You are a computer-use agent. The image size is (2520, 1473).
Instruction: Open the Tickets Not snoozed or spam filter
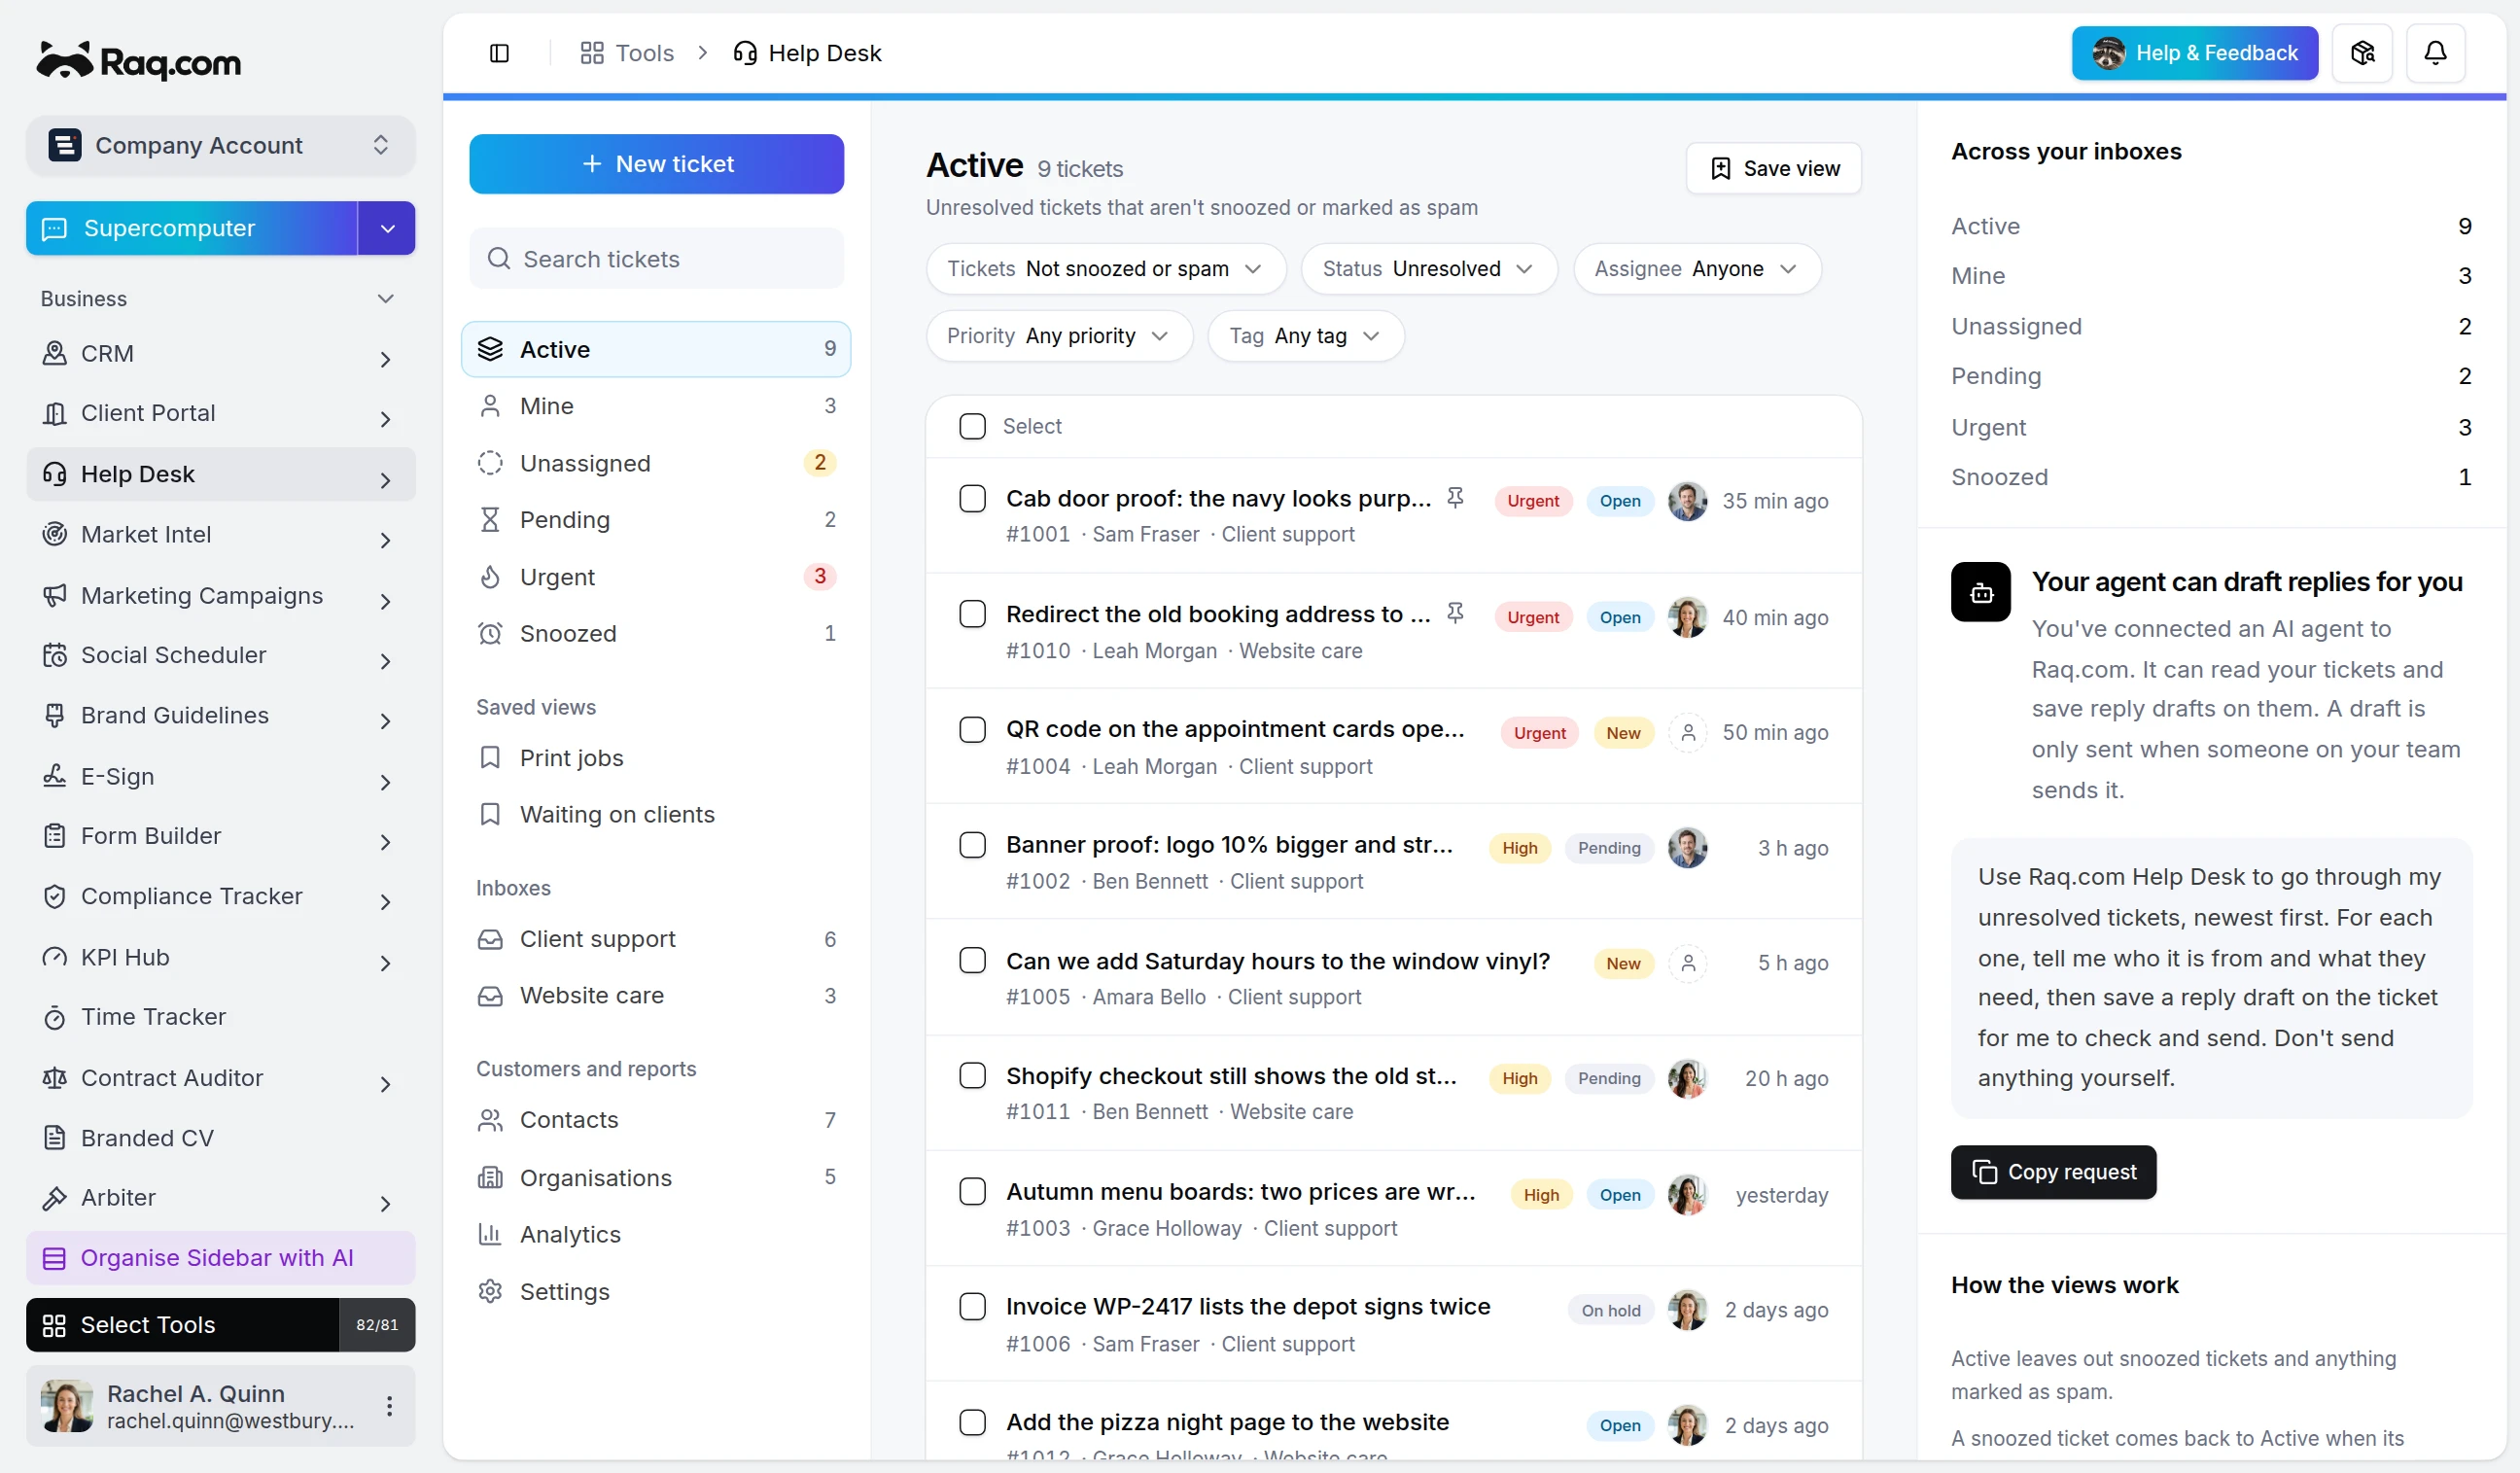click(x=1105, y=269)
